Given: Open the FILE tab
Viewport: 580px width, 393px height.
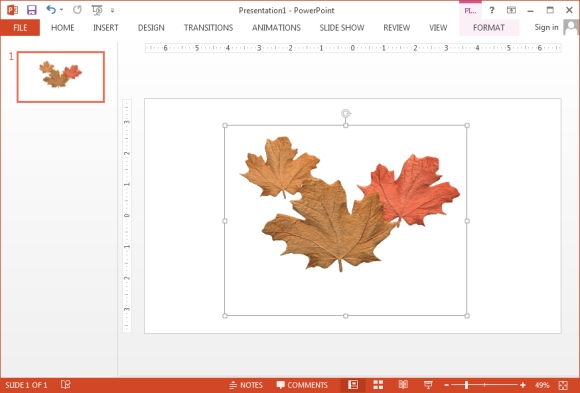Looking at the screenshot, I should click(20, 28).
